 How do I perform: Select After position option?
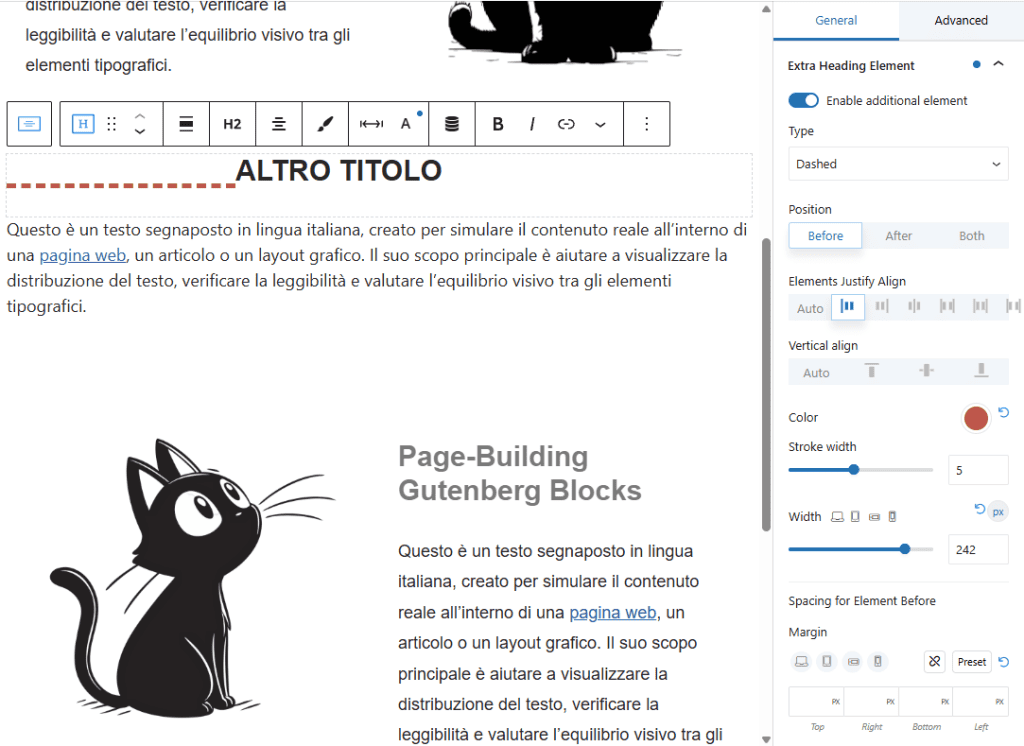[899, 236]
